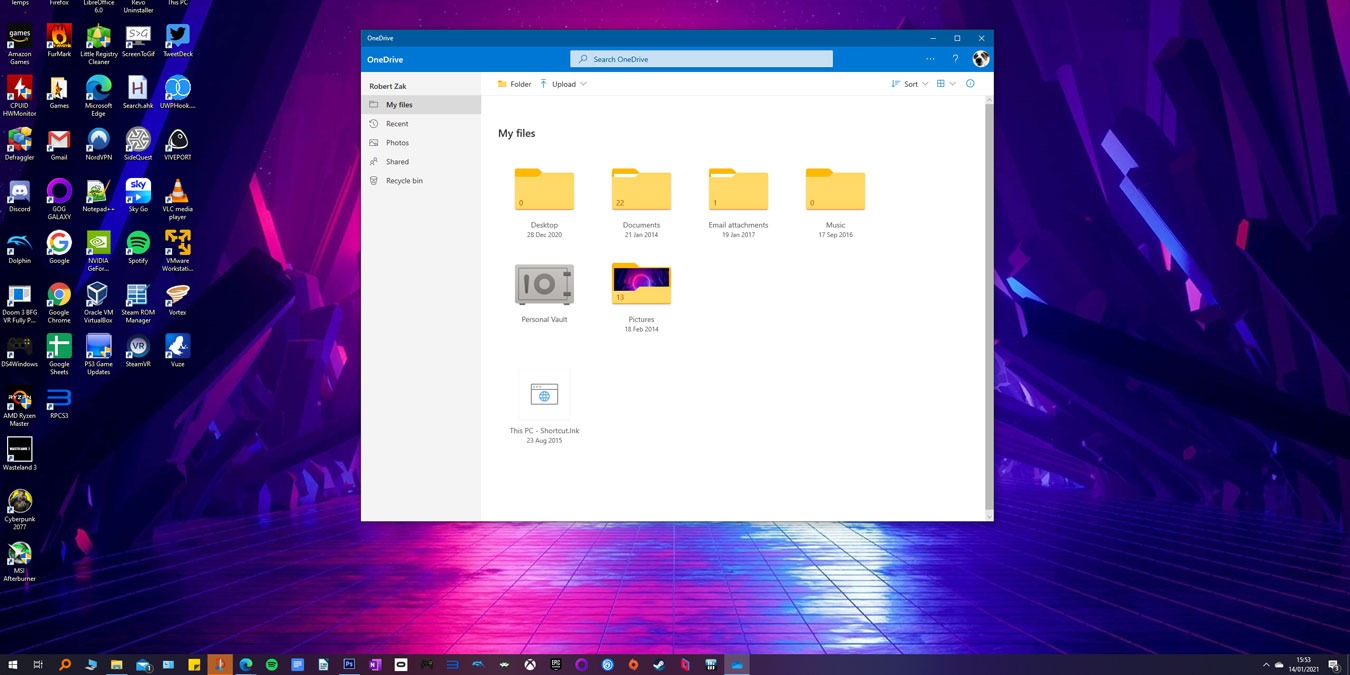Open the Help button in the top bar
The image size is (1350, 675).
pos(955,58)
